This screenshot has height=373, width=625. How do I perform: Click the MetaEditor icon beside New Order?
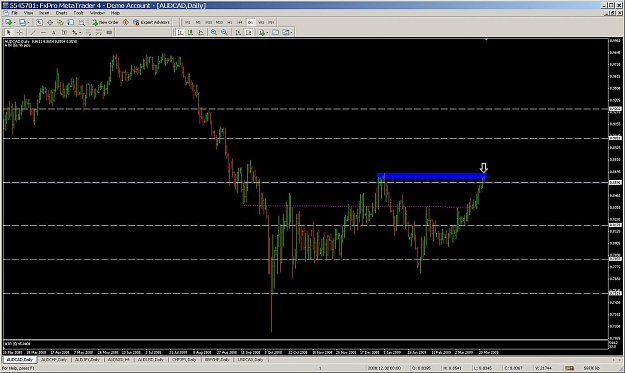[x=126, y=22]
